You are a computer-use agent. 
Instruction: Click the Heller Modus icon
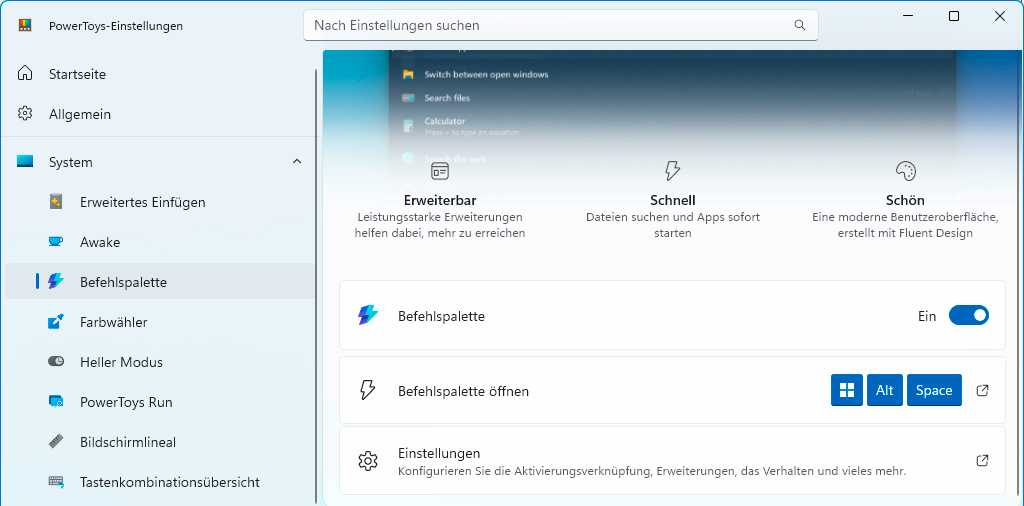tap(56, 361)
